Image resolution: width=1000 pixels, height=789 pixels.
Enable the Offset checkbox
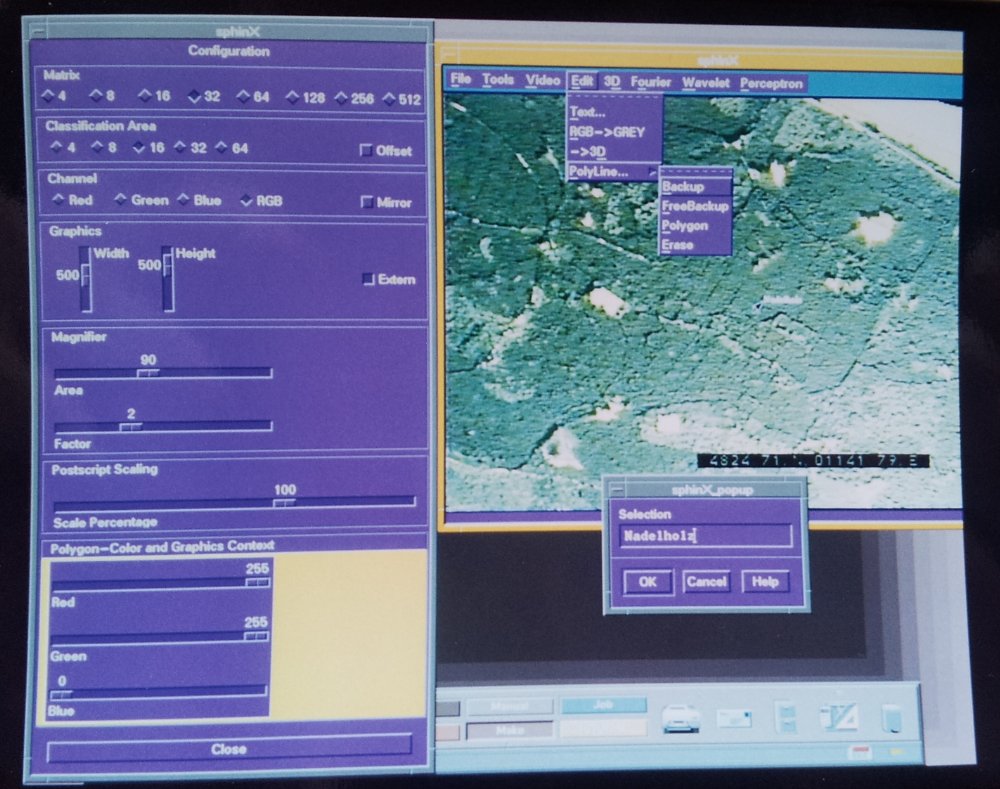(367, 151)
